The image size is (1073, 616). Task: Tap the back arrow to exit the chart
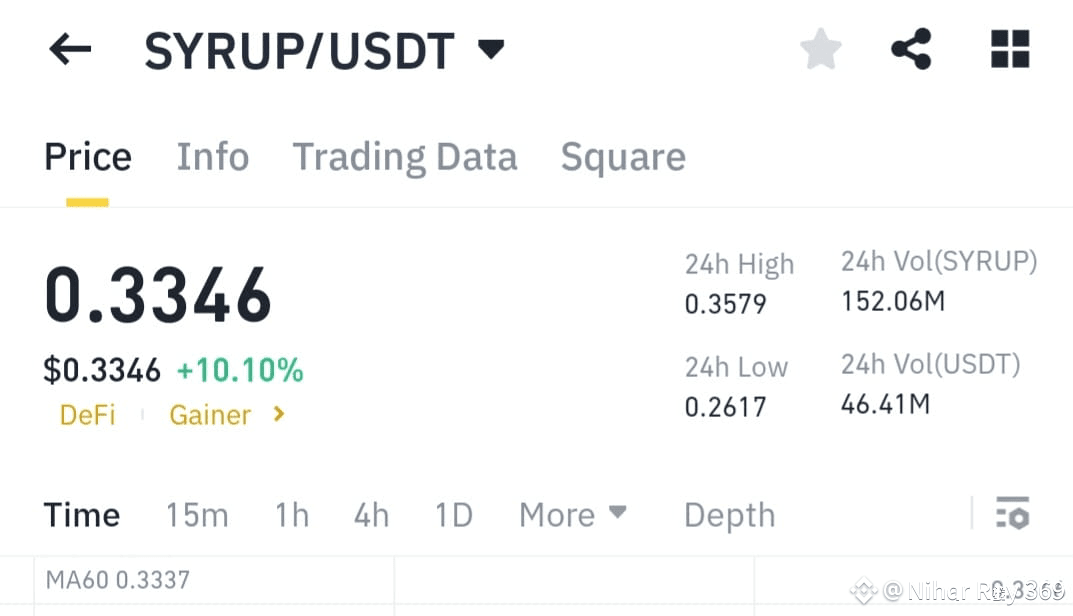click(x=69, y=49)
